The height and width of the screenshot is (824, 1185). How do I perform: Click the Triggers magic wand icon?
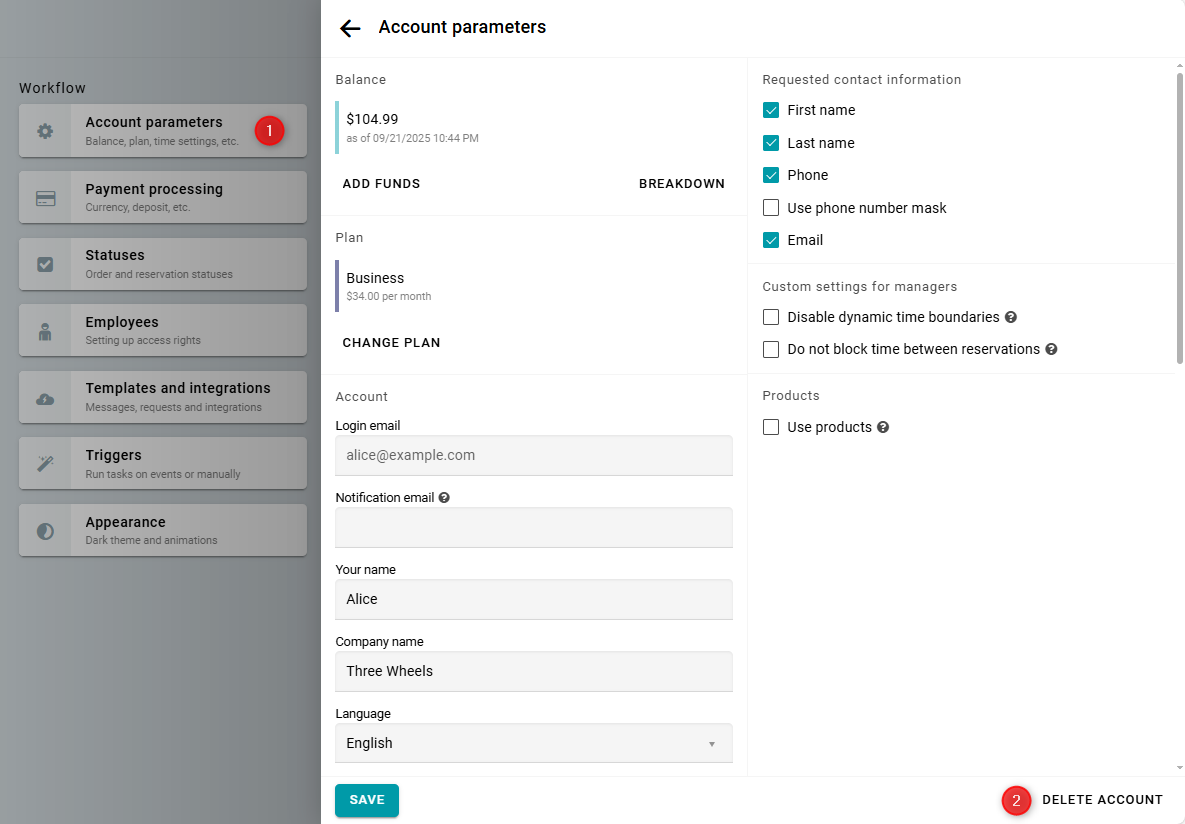[x=45, y=464]
